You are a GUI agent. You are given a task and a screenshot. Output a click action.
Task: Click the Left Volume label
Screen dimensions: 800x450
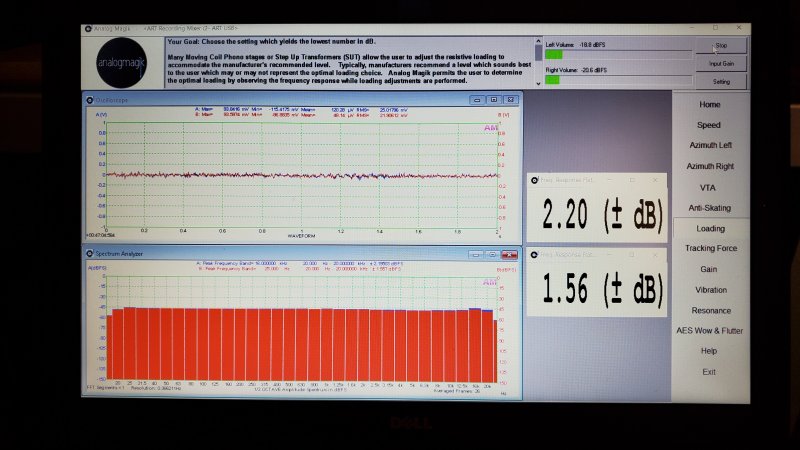pos(560,45)
